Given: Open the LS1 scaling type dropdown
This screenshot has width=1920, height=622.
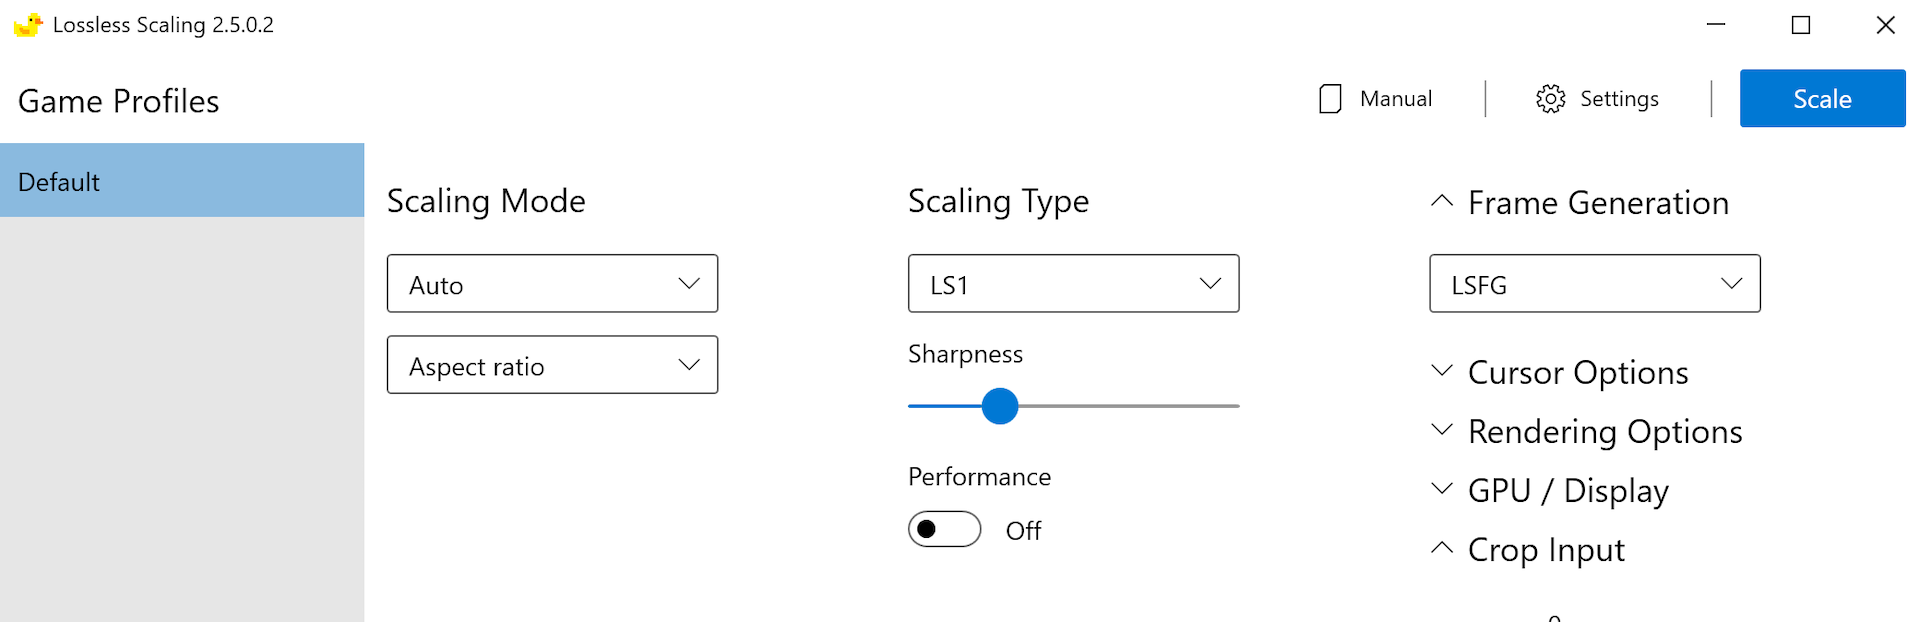Looking at the screenshot, I should (1073, 284).
